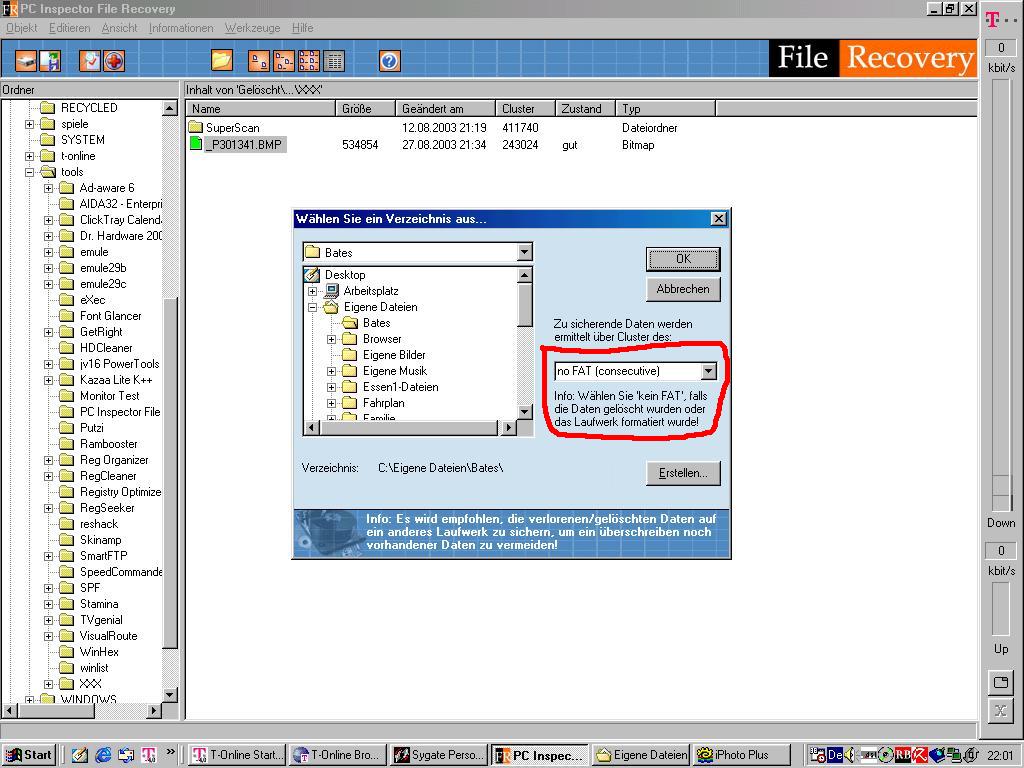1024x768 pixels.
Task: Select the XXX folder in tree
Action: tap(90, 684)
